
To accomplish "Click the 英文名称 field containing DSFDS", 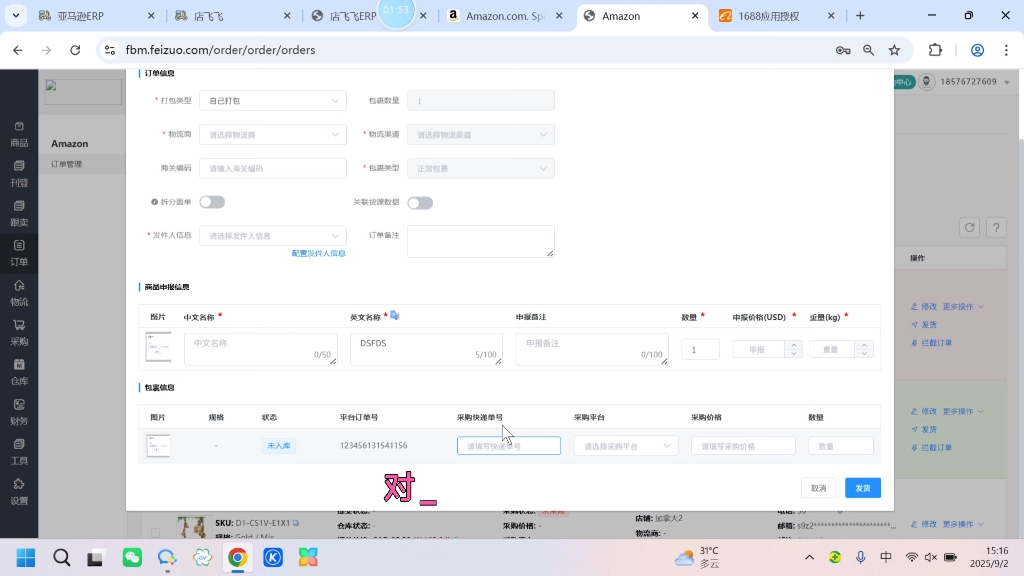I will [x=426, y=349].
